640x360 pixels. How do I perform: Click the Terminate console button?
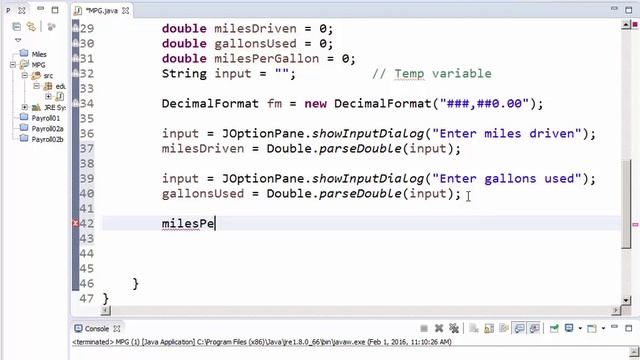pyautogui.click(x=424, y=329)
